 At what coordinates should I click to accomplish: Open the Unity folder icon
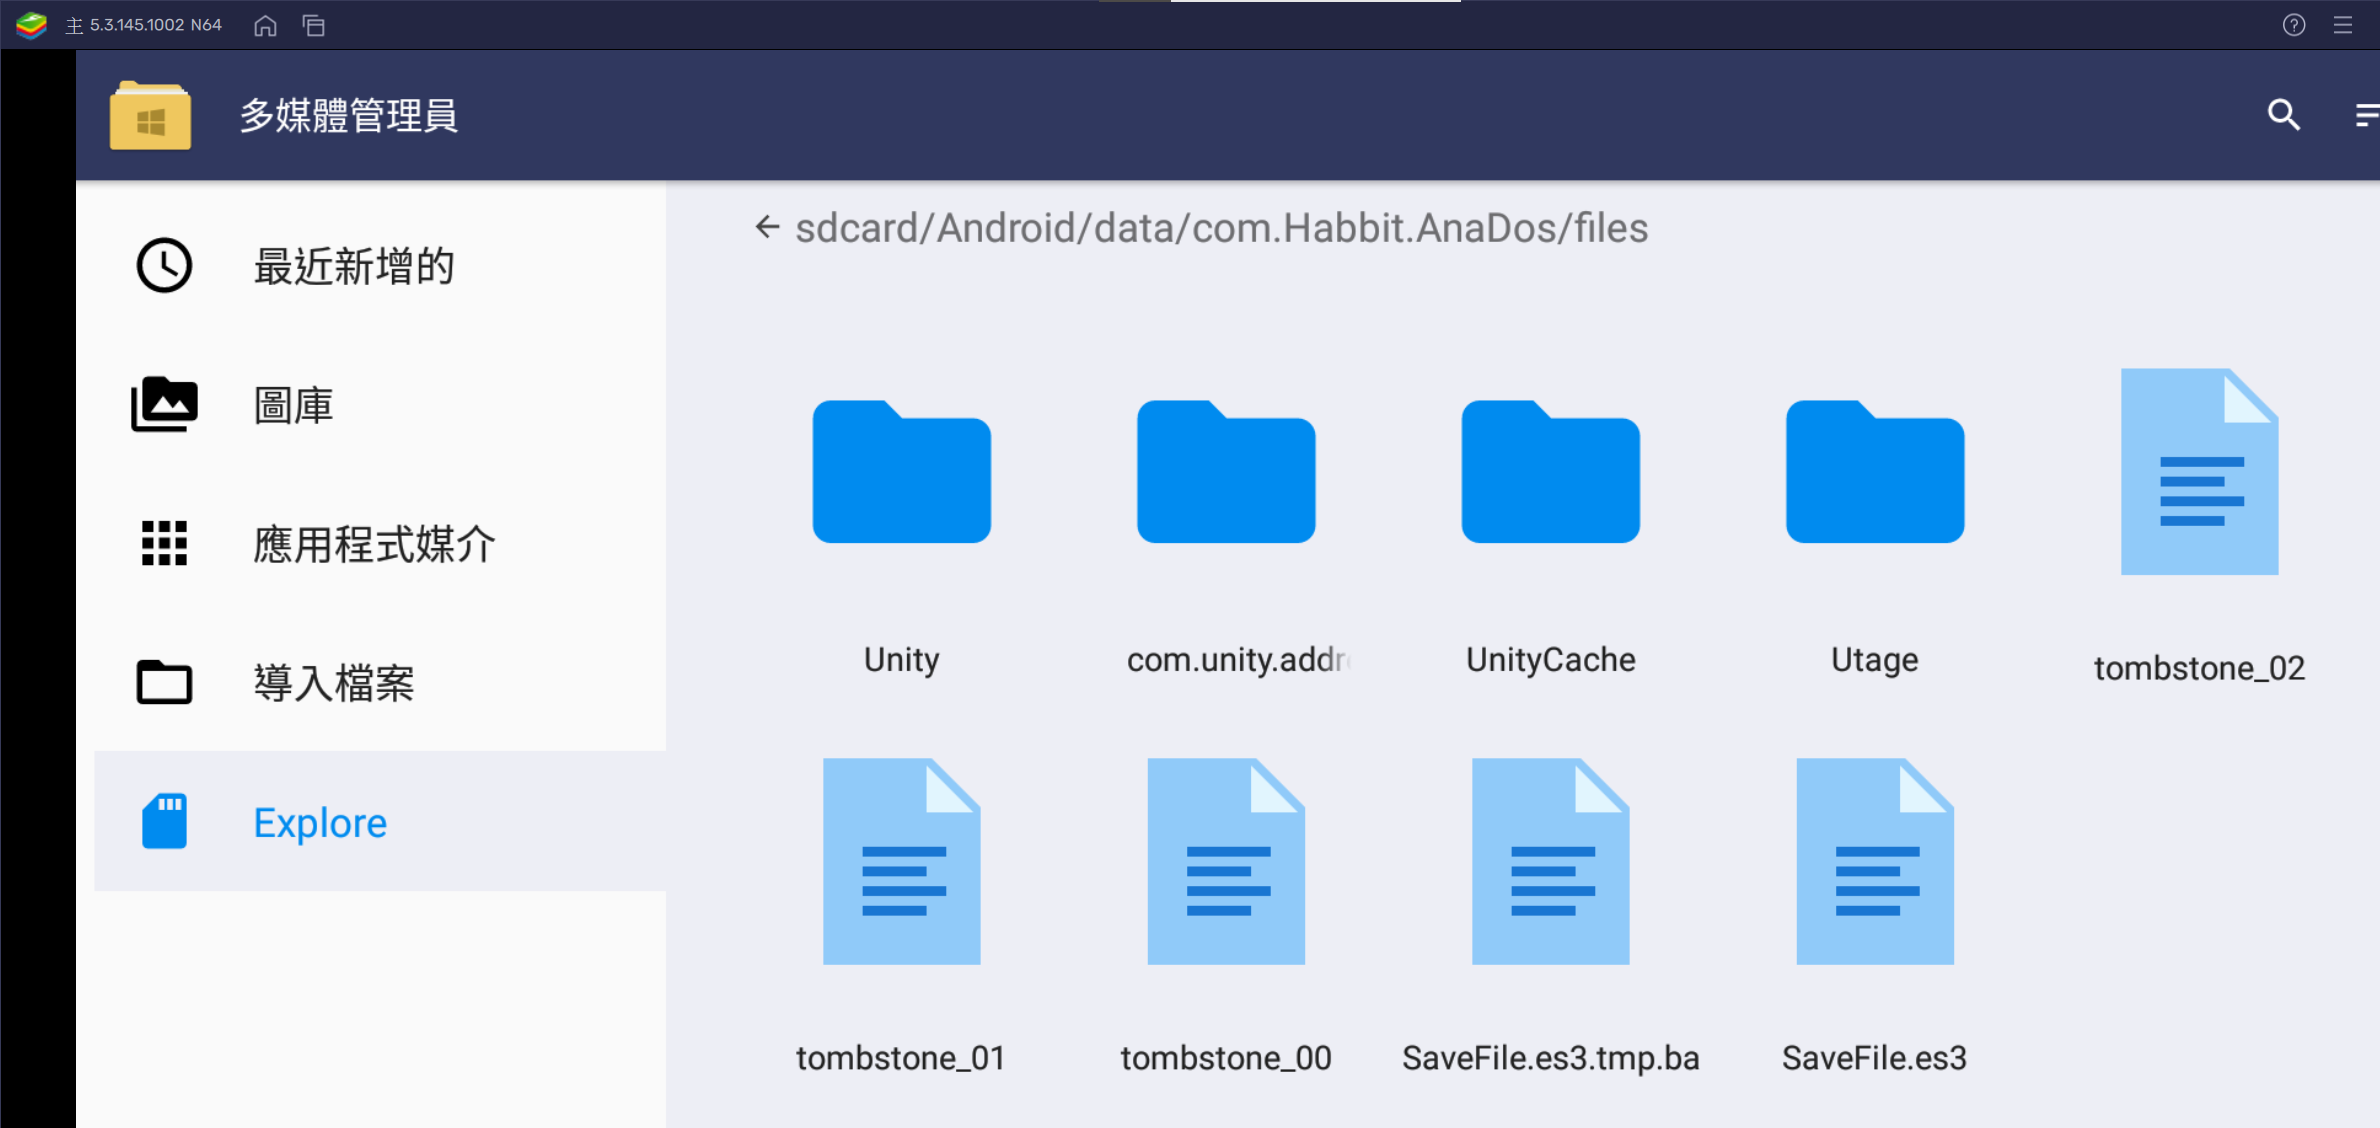[x=901, y=471]
